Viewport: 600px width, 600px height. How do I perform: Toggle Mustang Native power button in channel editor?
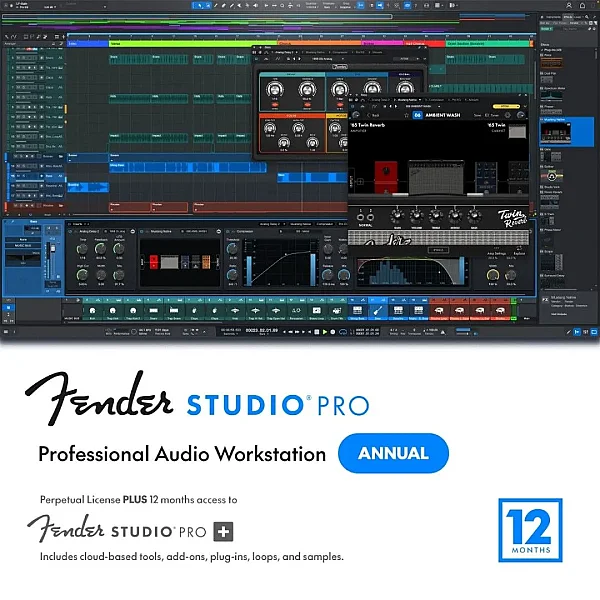pos(142,232)
